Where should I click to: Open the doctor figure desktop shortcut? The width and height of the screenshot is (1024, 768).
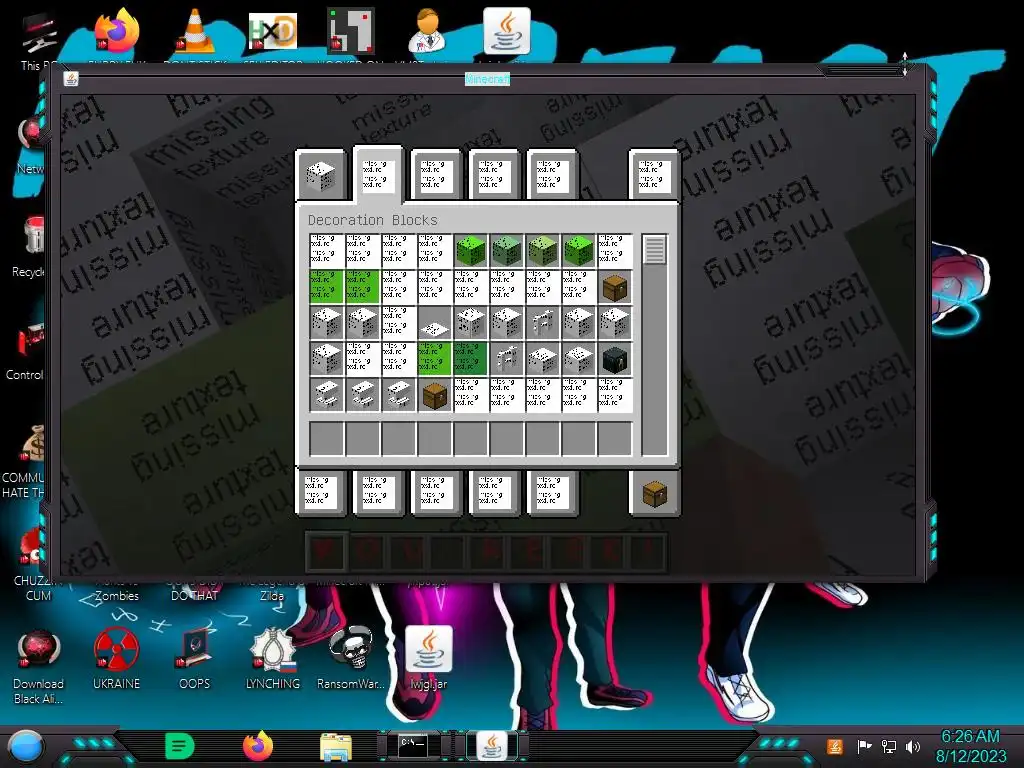(428, 31)
